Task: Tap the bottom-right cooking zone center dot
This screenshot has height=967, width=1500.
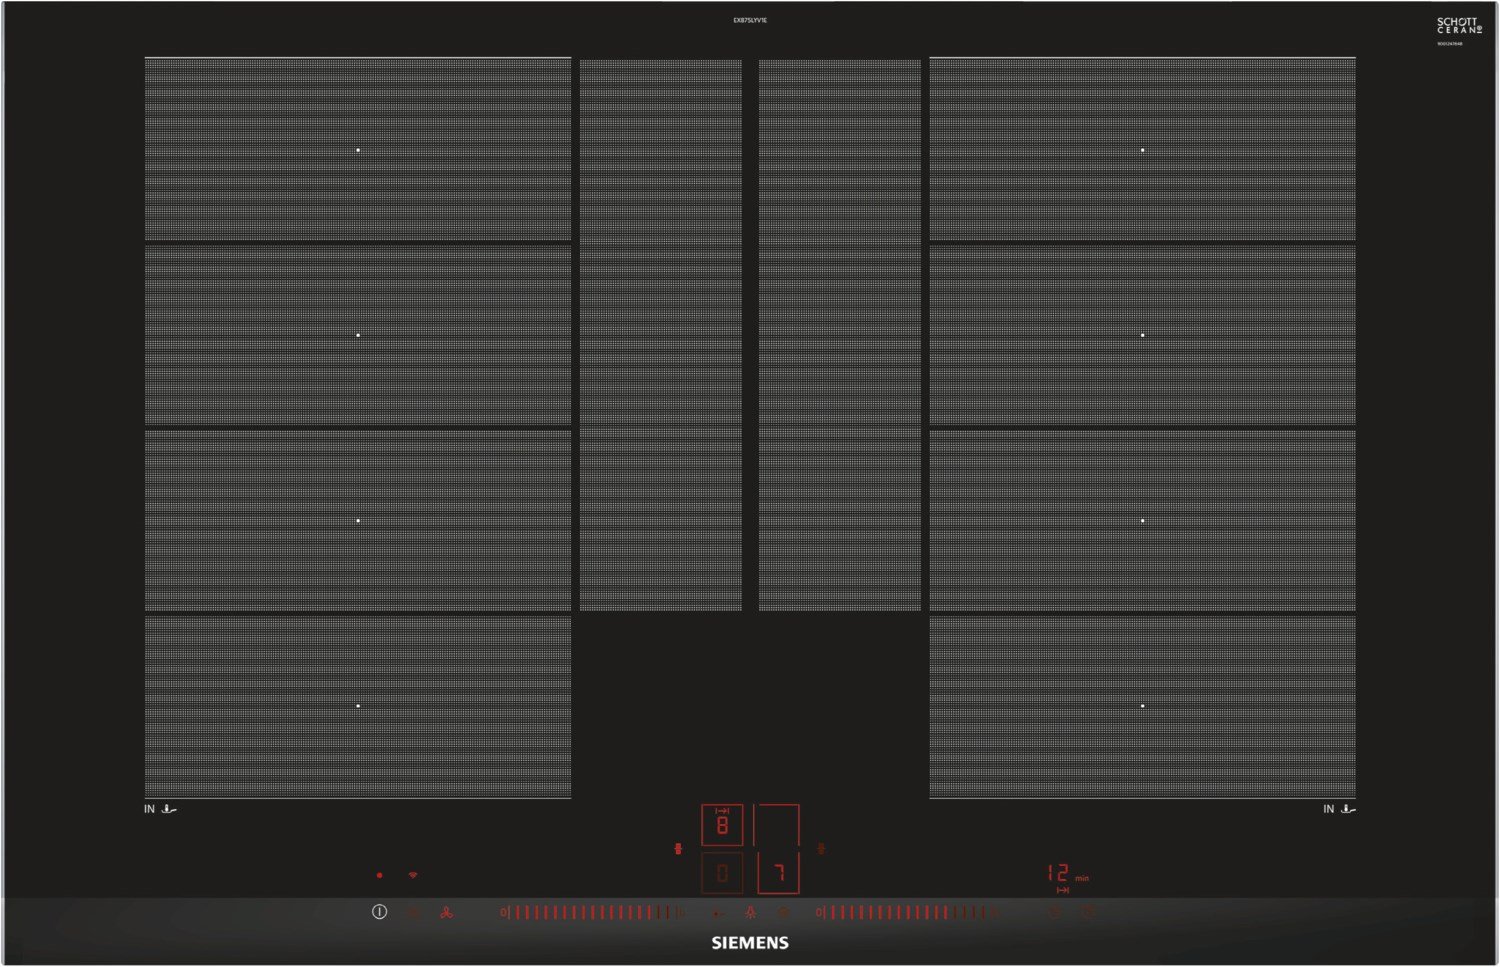Action: pyautogui.click(x=1143, y=706)
